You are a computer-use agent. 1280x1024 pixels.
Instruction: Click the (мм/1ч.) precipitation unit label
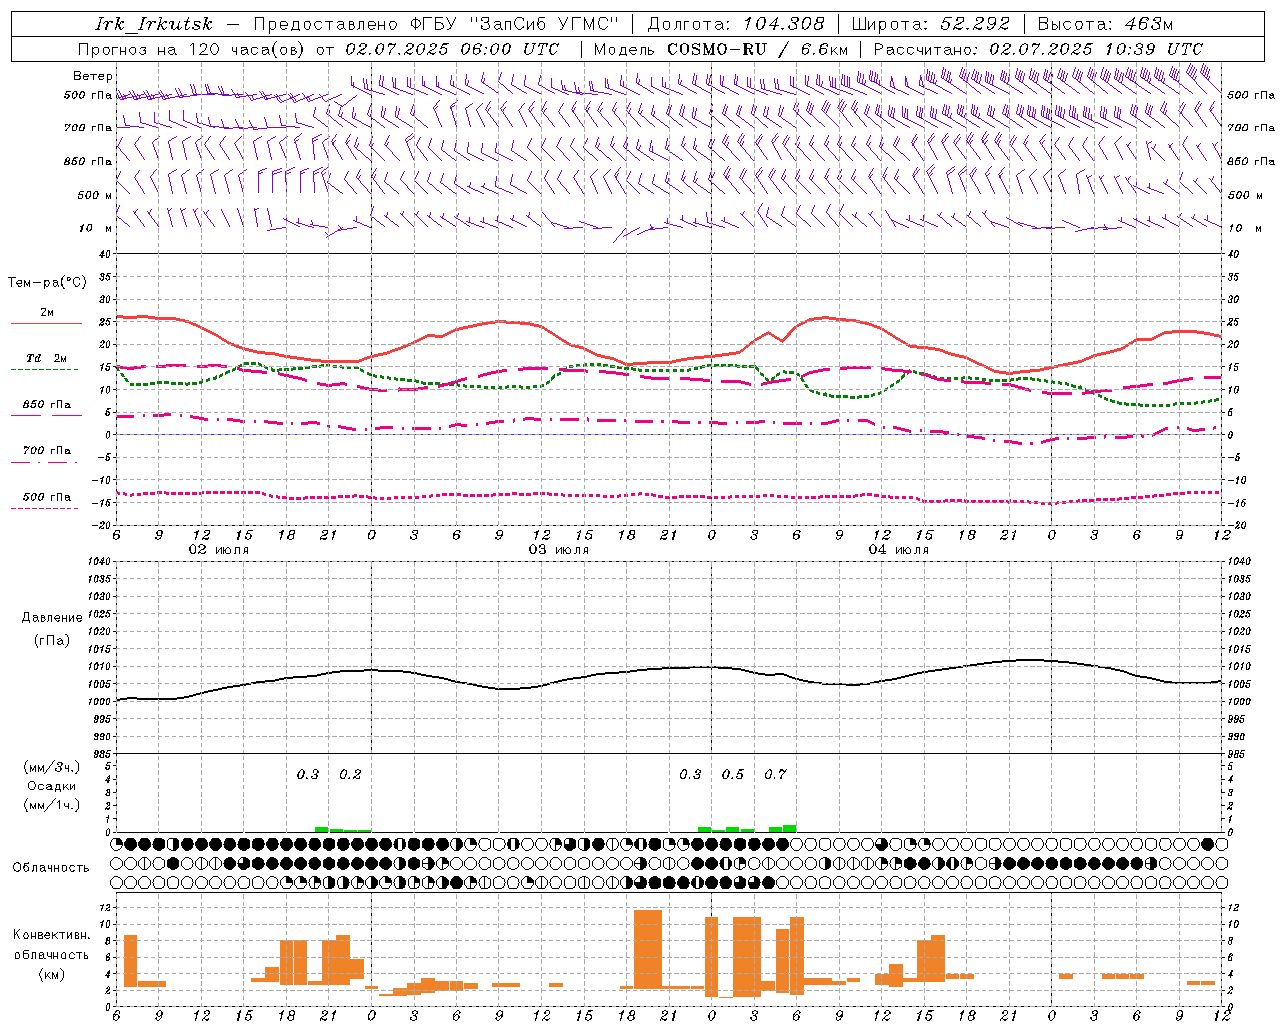(x=52, y=805)
